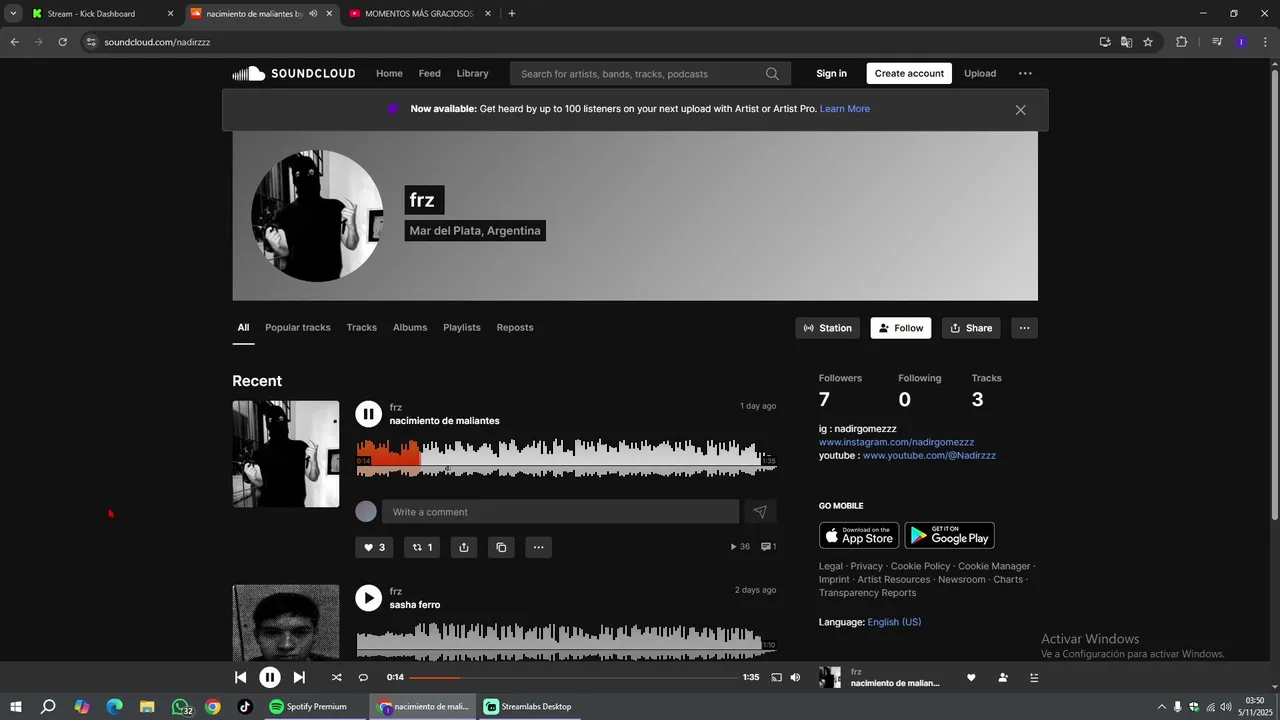This screenshot has width=1280, height=720.
Task: Open Chrome extensions puzzle icon
Action: [1181, 42]
